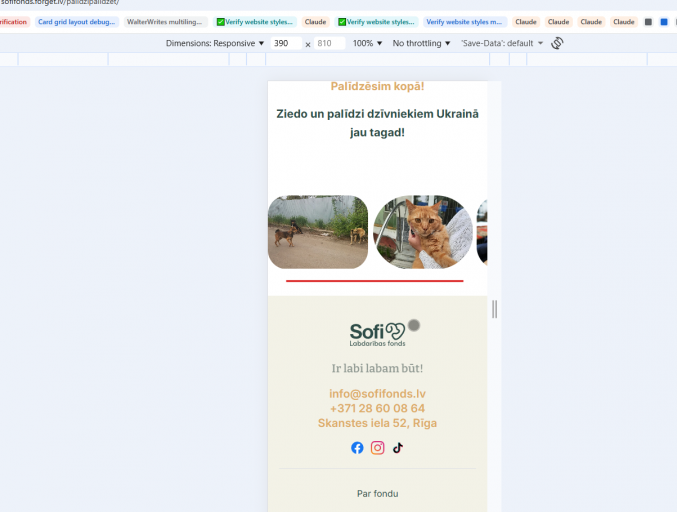Click the page URL in address bar
The height and width of the screenshot is (512, 677).
(60, 2)
